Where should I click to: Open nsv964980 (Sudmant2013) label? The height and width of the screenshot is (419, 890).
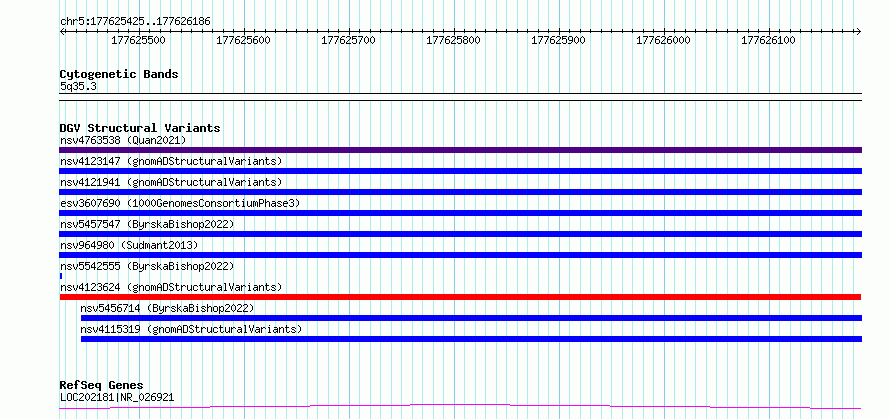(x=129, y=245)
